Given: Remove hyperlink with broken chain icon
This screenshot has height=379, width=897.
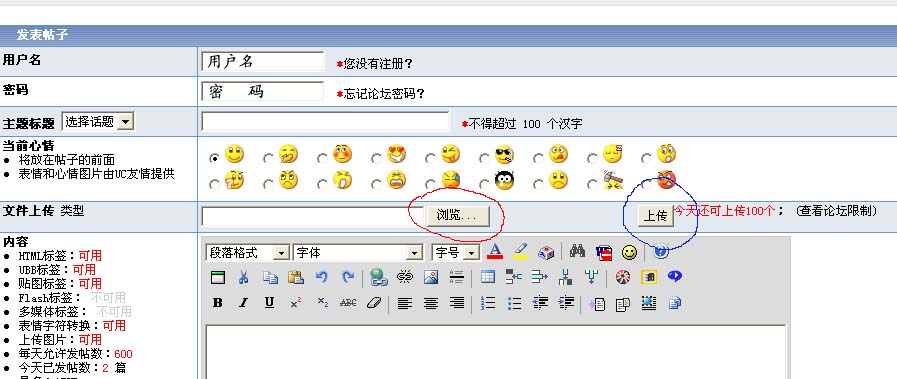Looking at the screenshot, I should pos(405,278).
